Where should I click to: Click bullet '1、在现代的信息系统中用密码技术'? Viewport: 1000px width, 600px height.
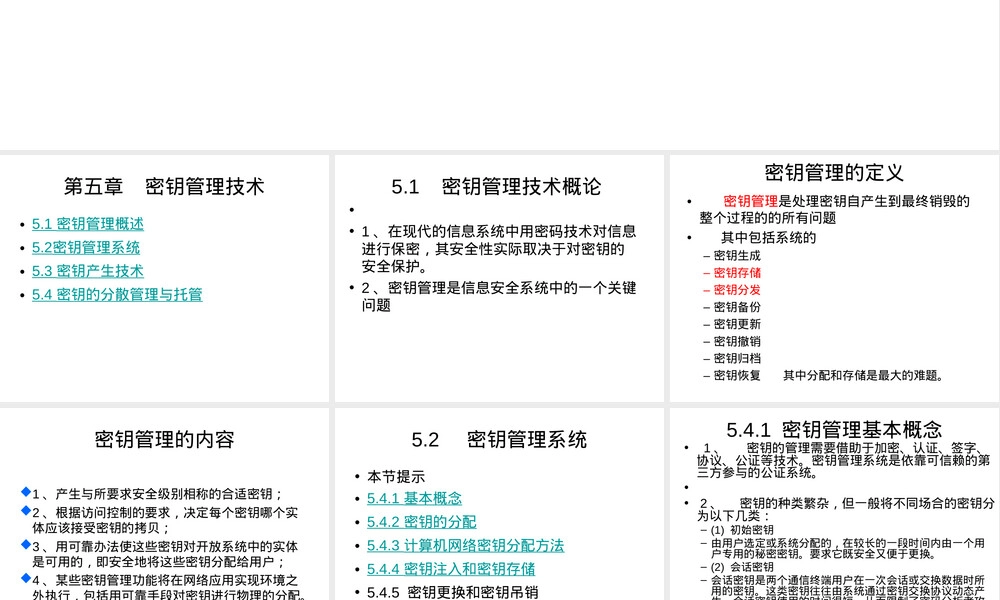click(499, 249)
